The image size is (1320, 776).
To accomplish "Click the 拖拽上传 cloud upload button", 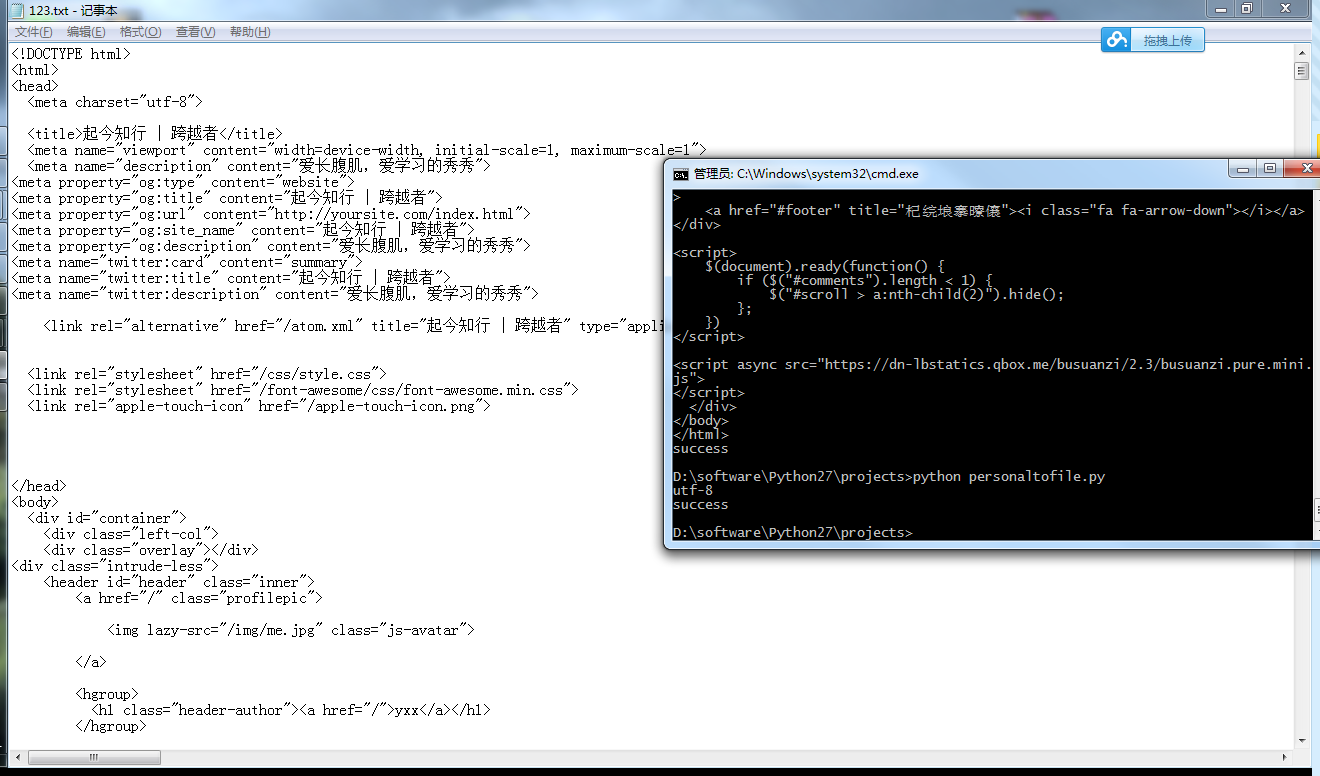I will [x=1153, y=40].
